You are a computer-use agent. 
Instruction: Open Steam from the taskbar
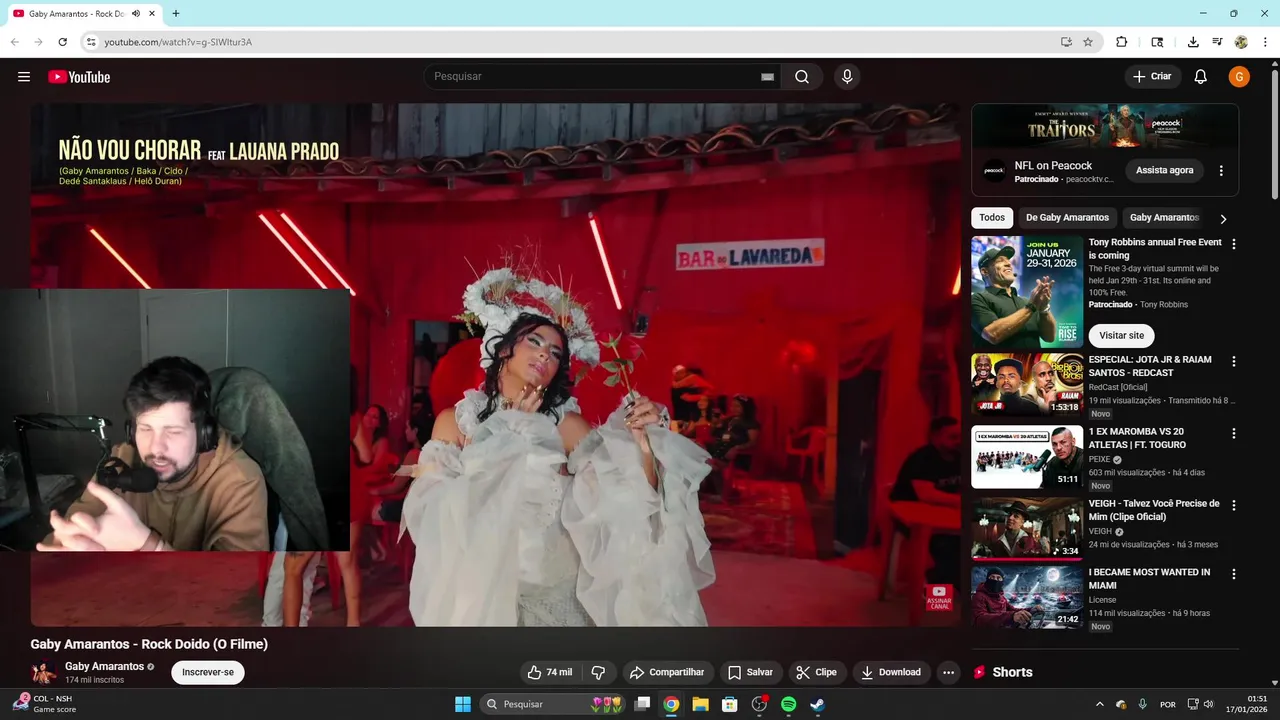pos(817,704)
